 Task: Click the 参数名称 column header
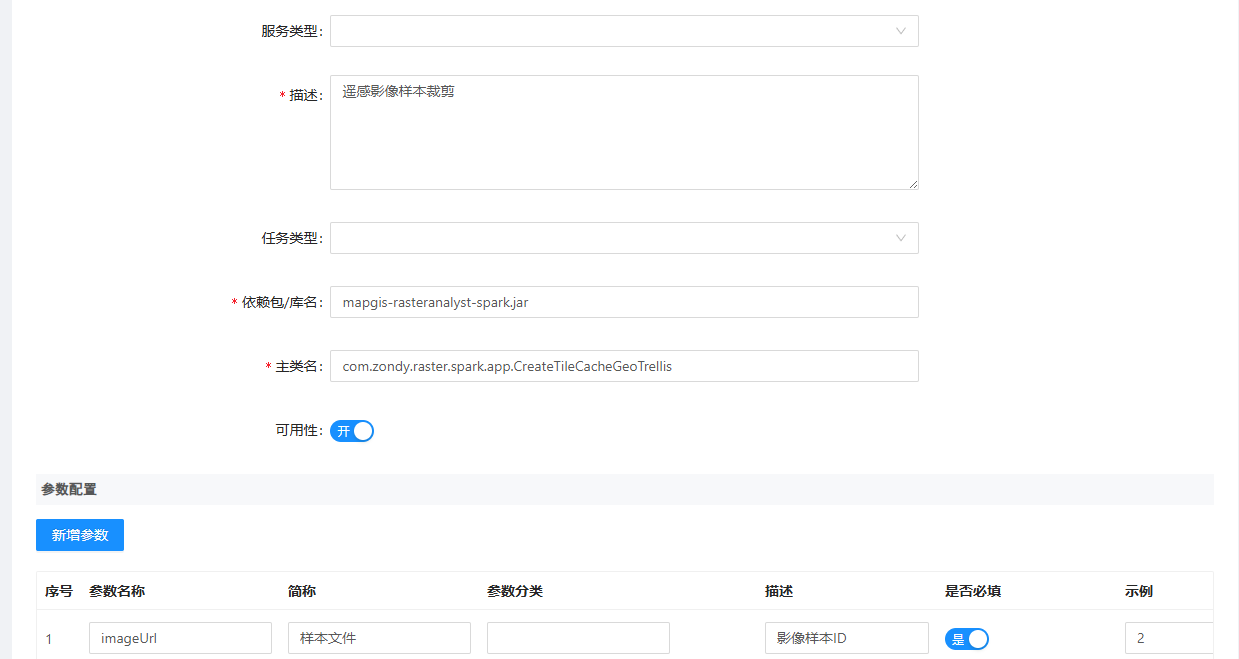point(117,591)
